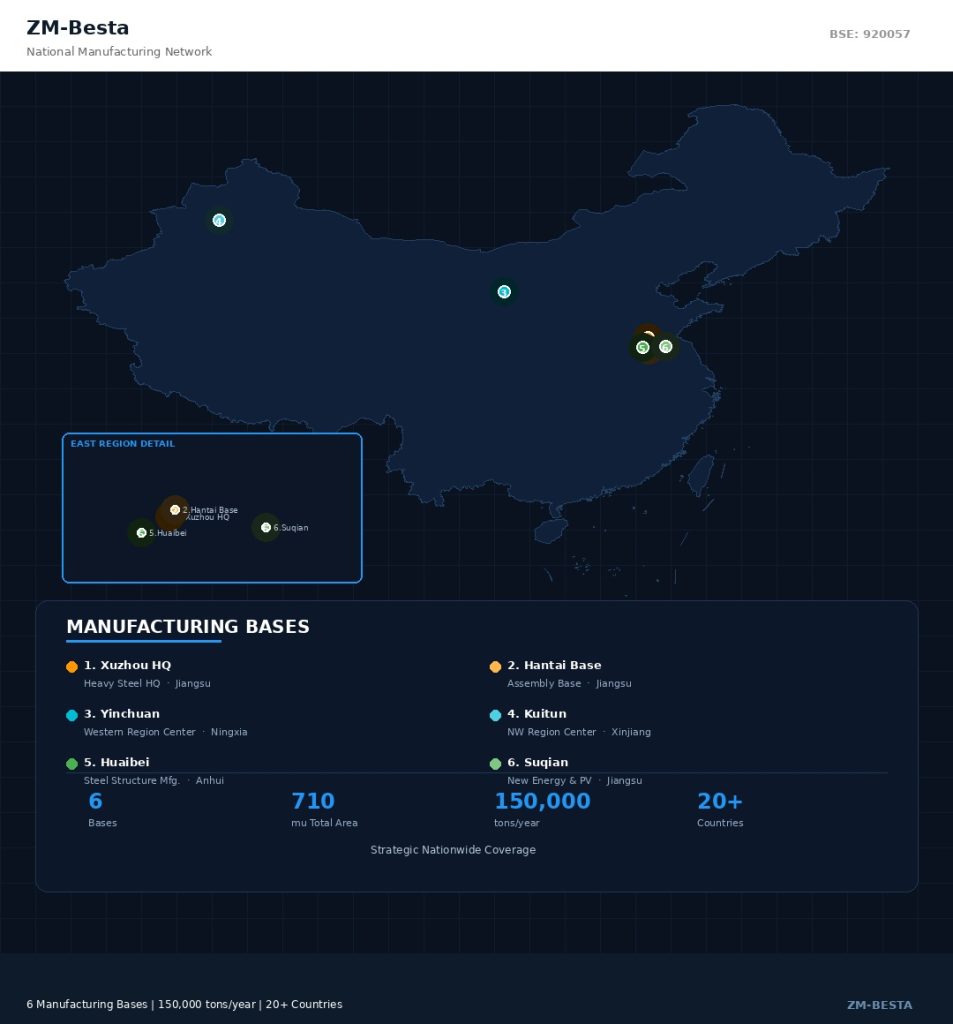Click the Kuitun marker 4 in Xinjiang
The height and width of the screenshot is (1024, 953).
click(x=219, y=221)
